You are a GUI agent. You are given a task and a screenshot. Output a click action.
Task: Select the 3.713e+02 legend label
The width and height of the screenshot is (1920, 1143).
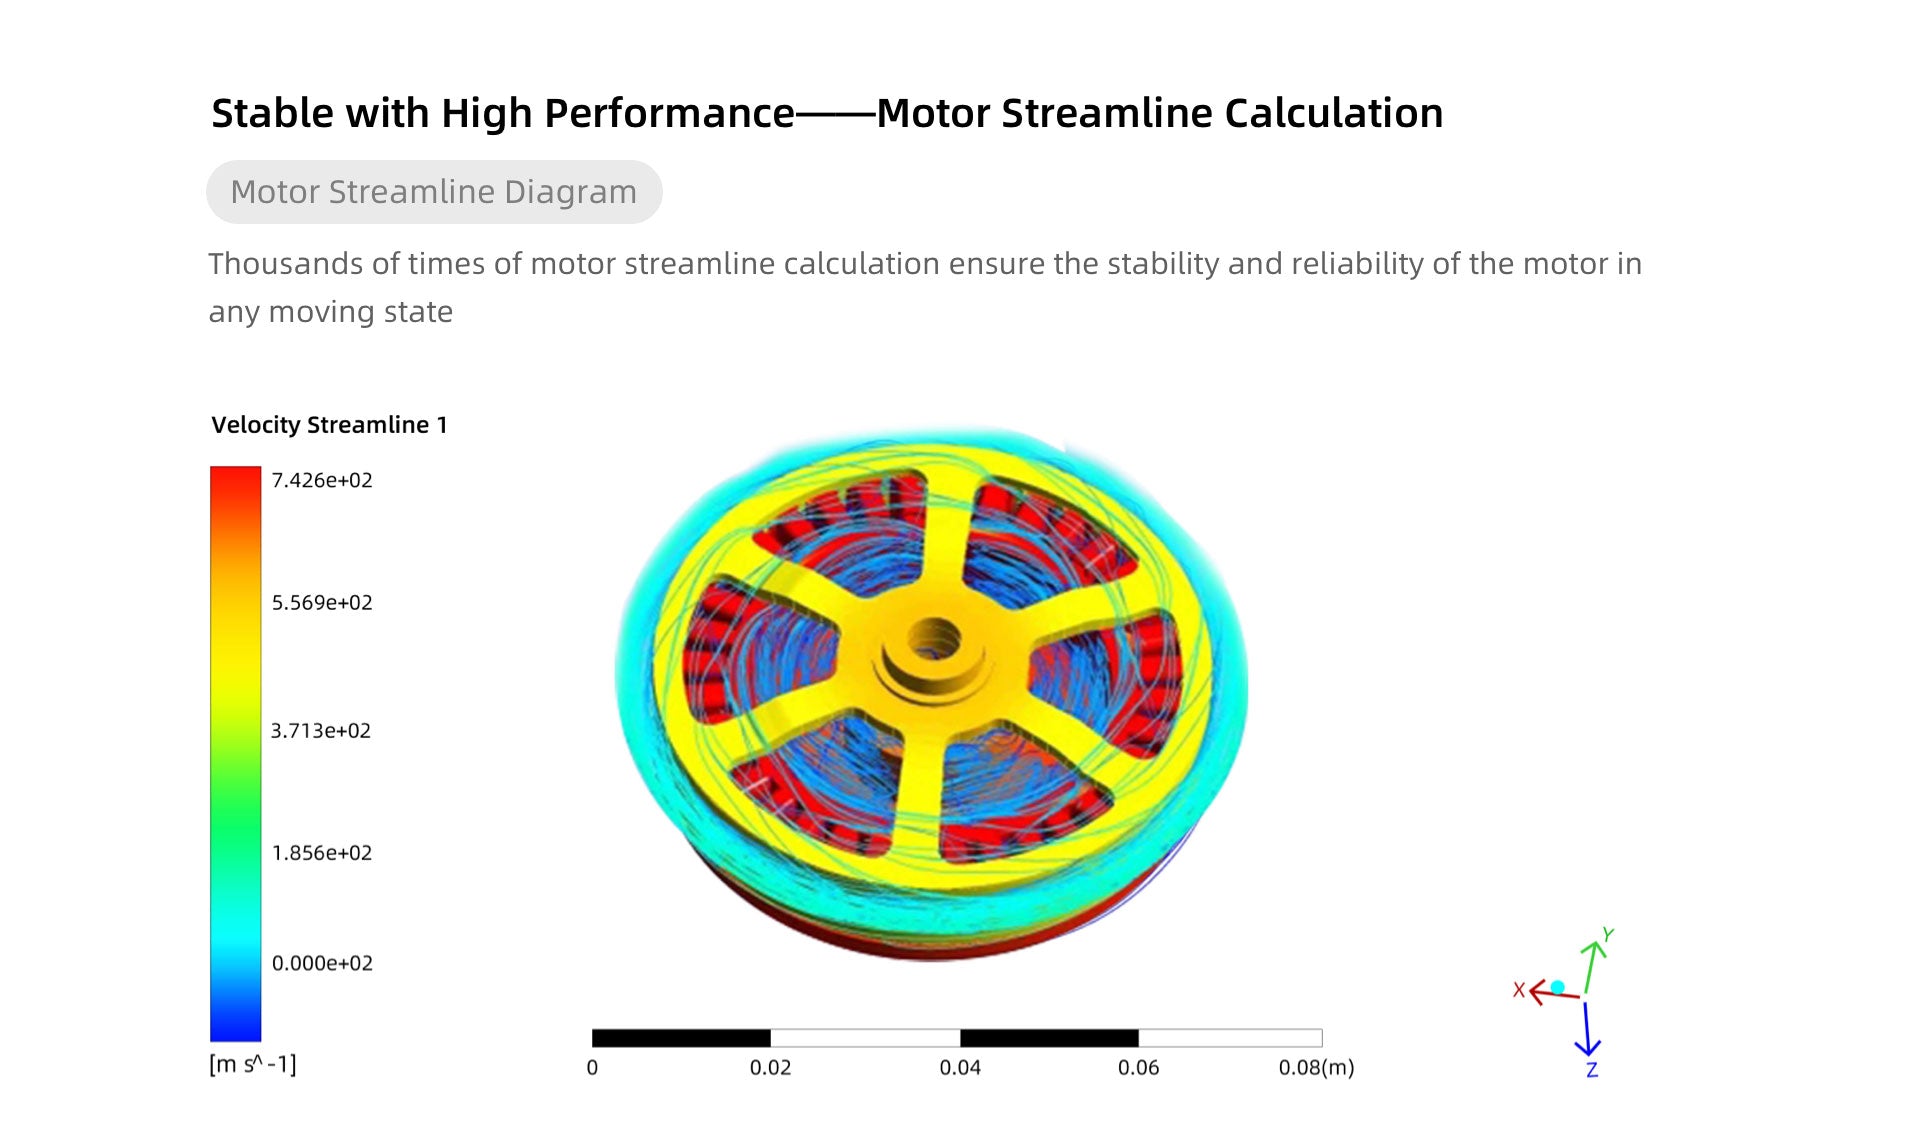pos(321,731)
